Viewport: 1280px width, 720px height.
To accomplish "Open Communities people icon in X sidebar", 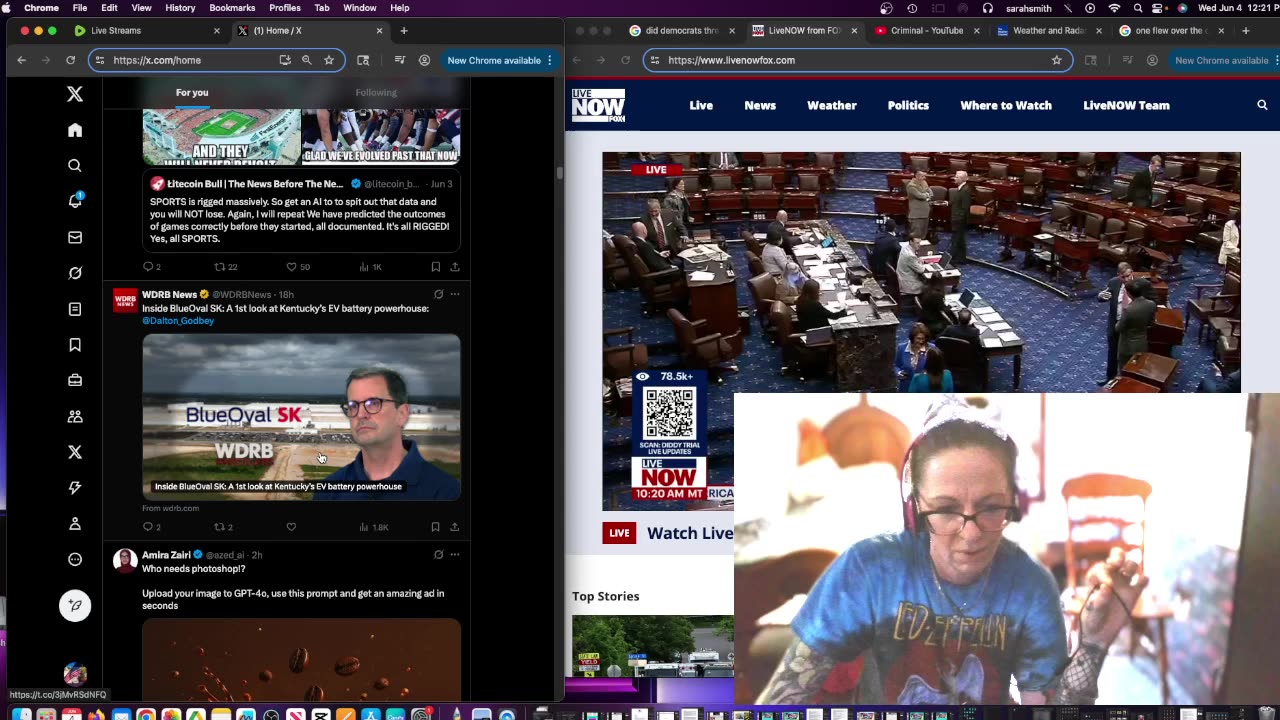I will (75, 416).
